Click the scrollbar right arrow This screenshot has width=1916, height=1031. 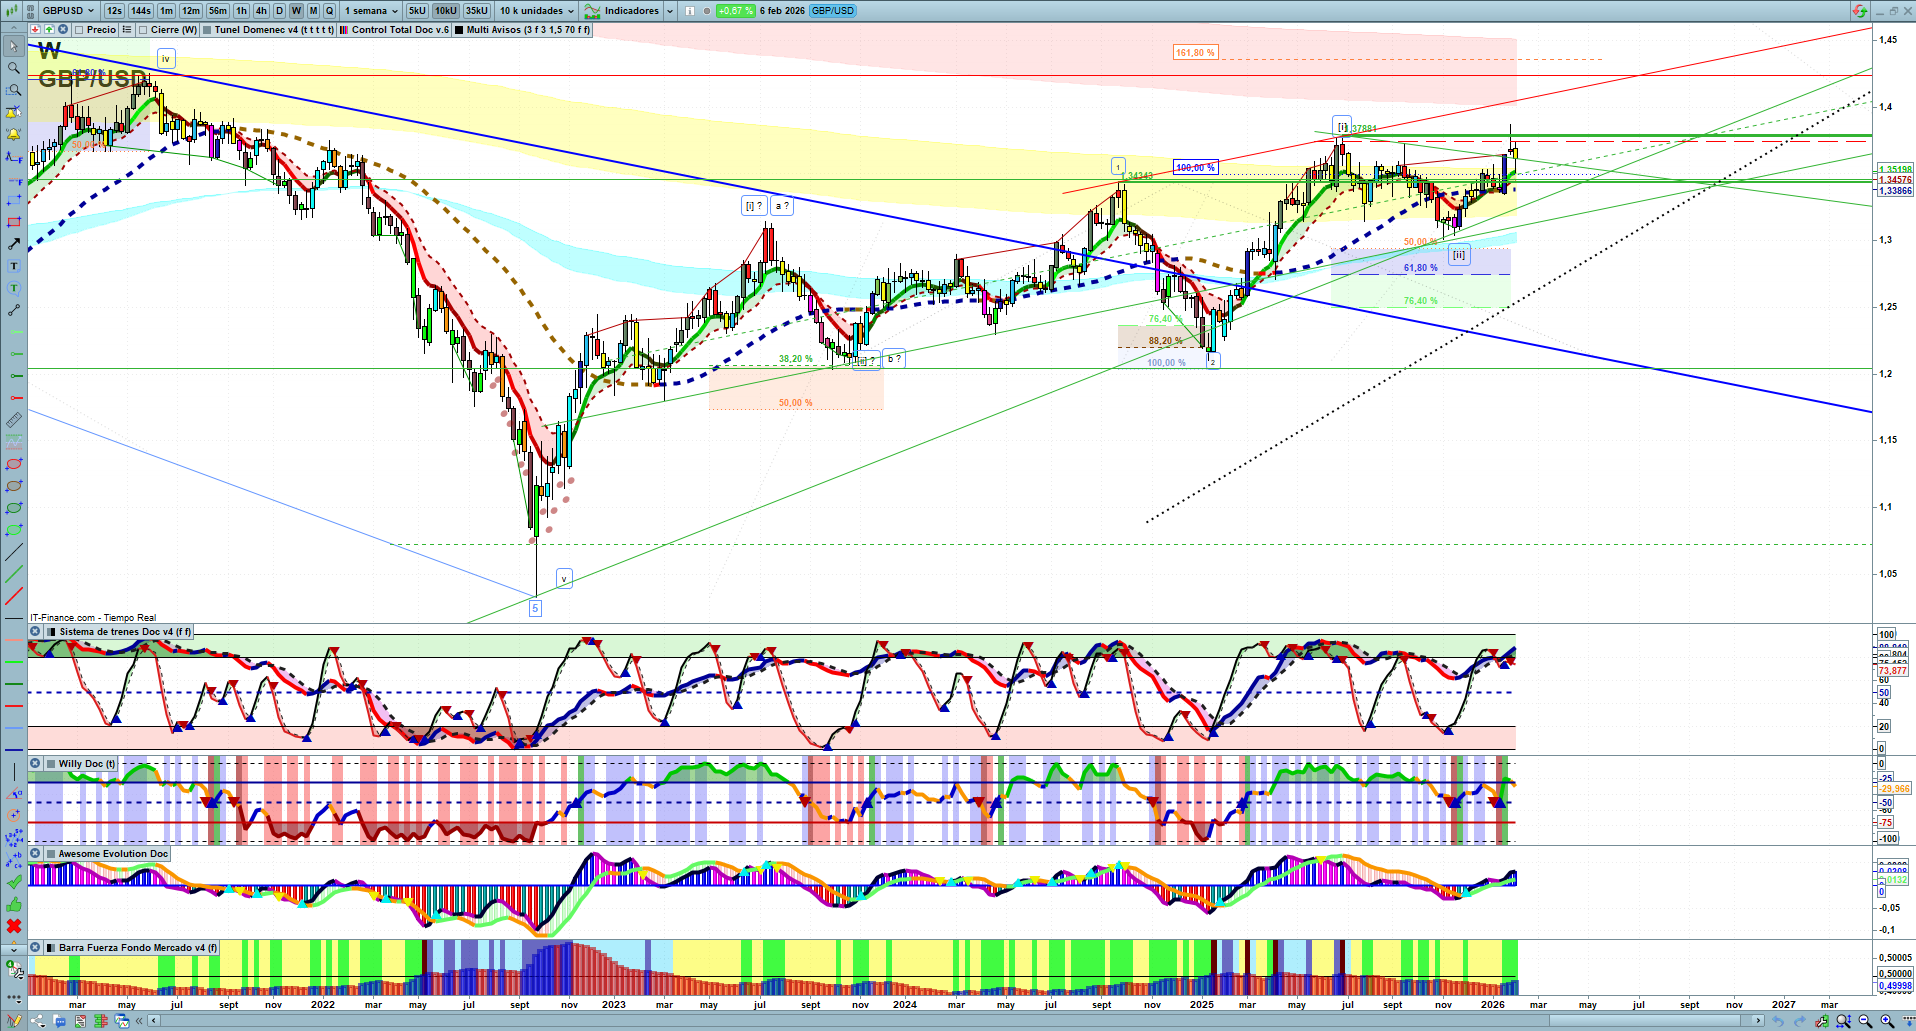[x=1759, y=1021]
